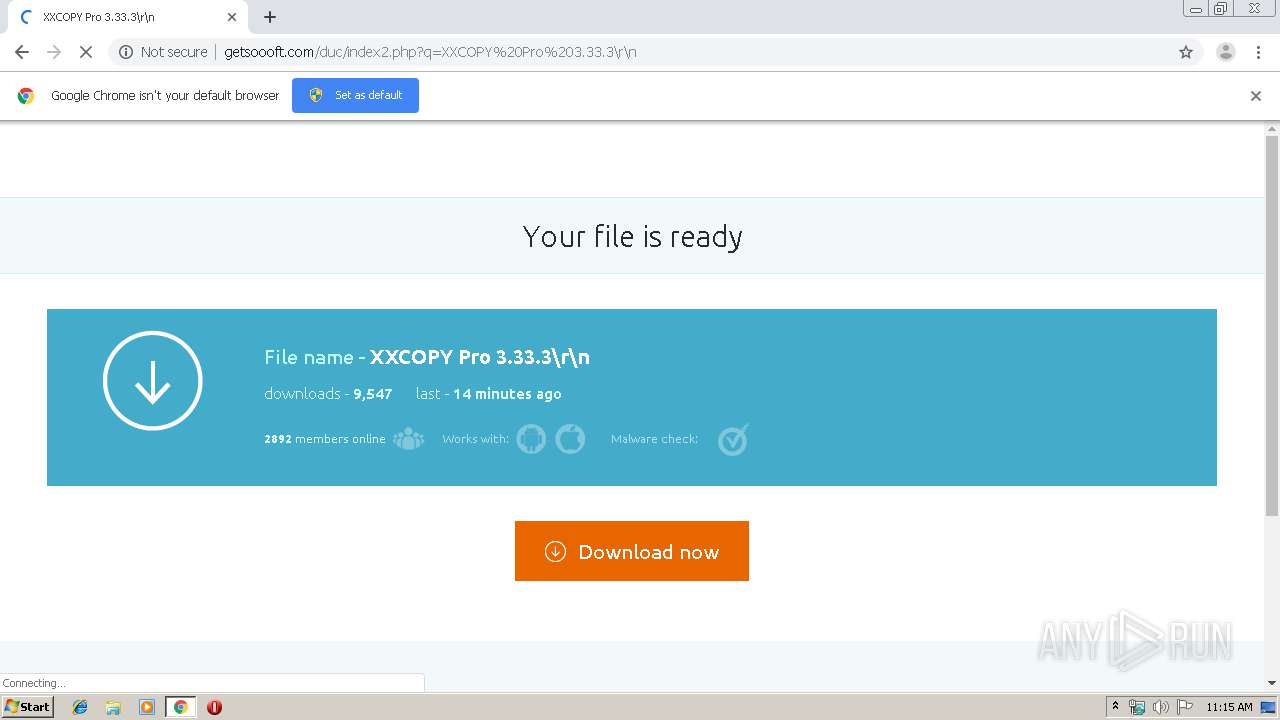Show hidden system tray icons arrow
1280x720 pixels.
point(1115,707)
